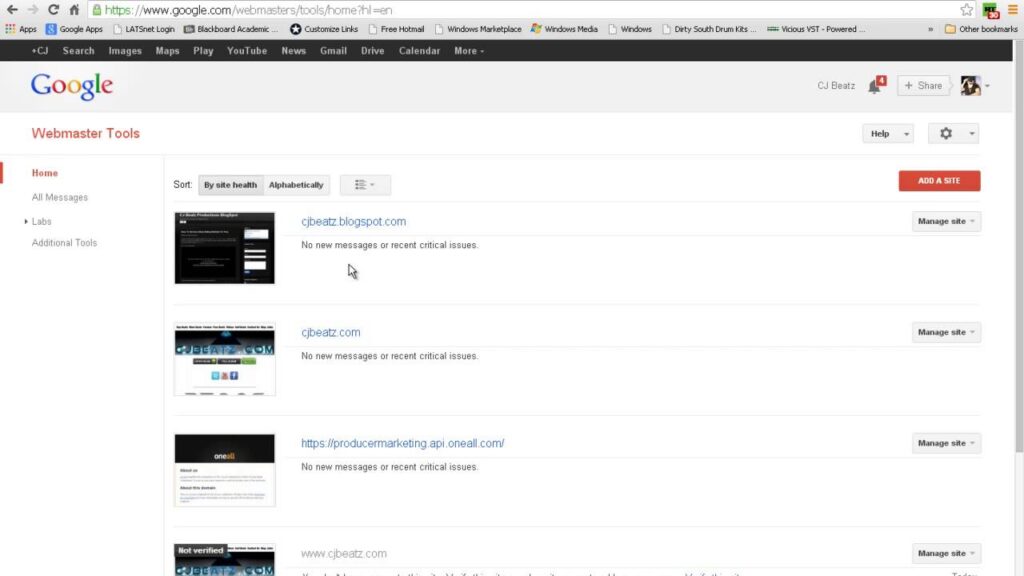
Task: Click the oneall site thumbnail
Action: click(x=225, y=470)
